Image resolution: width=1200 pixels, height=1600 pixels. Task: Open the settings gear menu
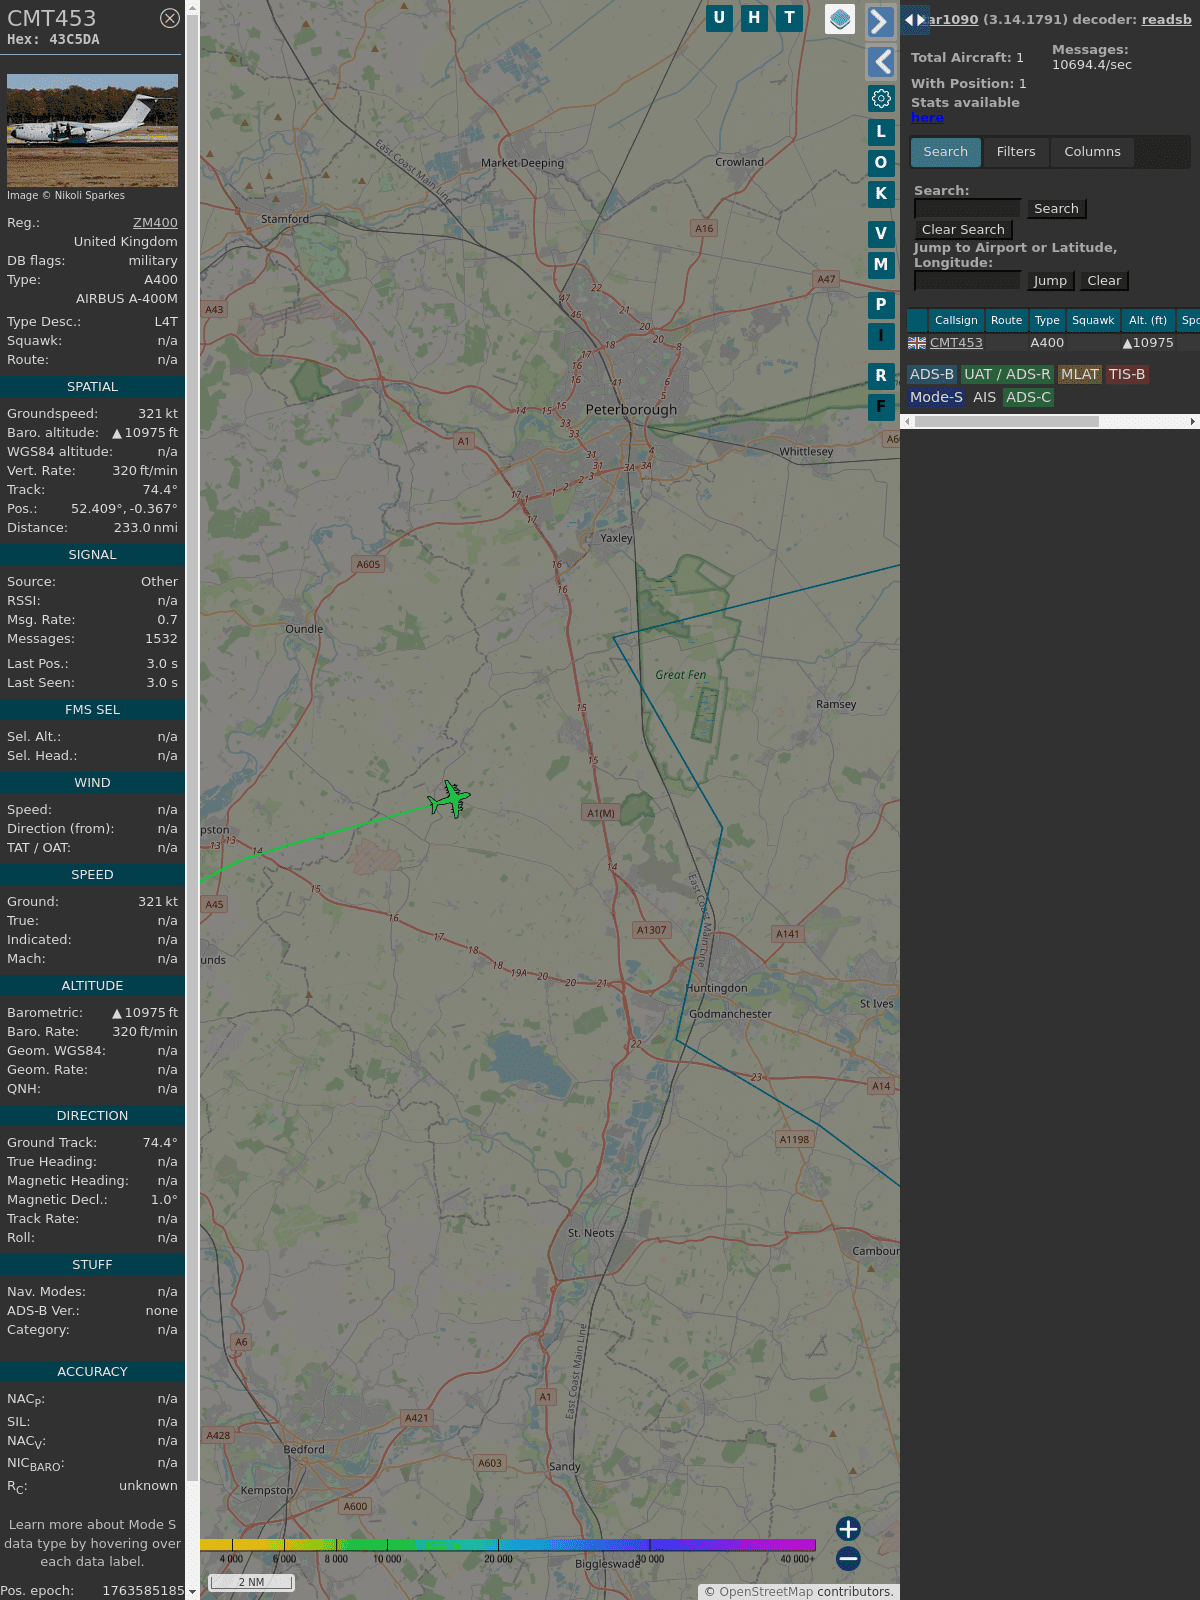881,98
